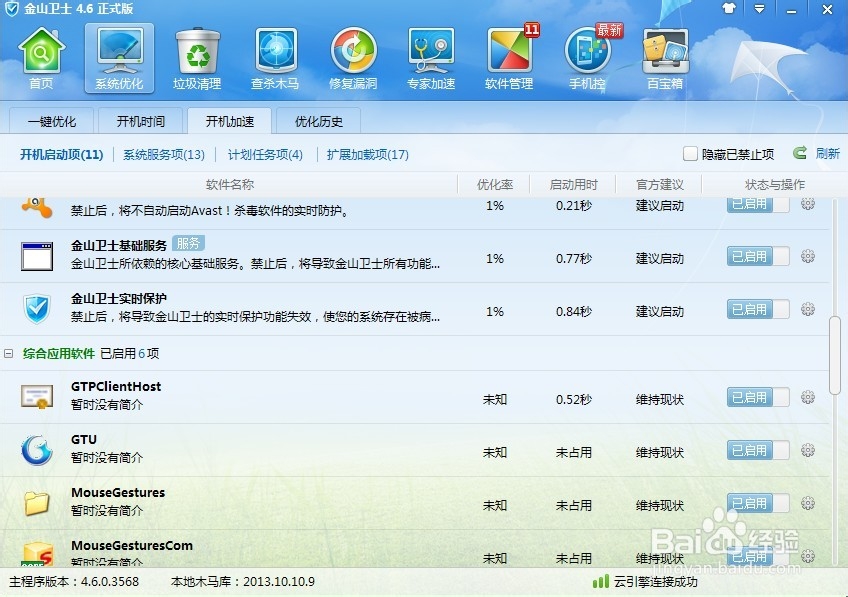
Task: Click the 本地木马库：2013.10.10.9 status text
Action: pyautogui.click(x=243, y=582)
